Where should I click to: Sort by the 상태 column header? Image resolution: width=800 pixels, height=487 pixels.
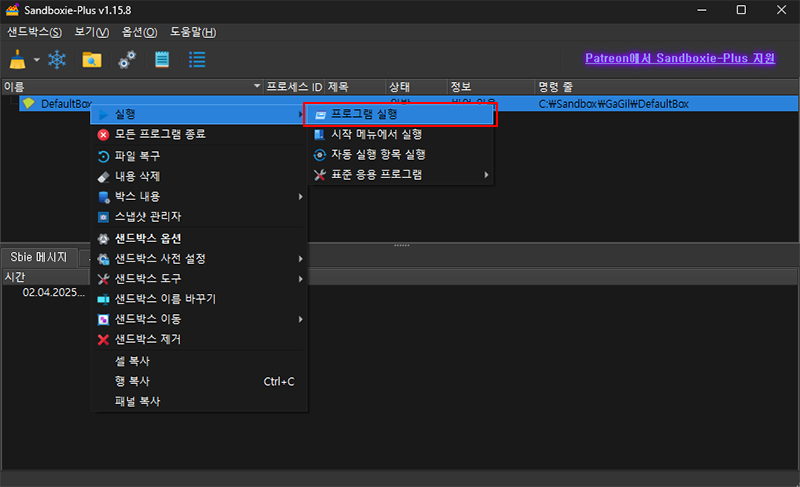pyautogui.click(x=417, y=87)
